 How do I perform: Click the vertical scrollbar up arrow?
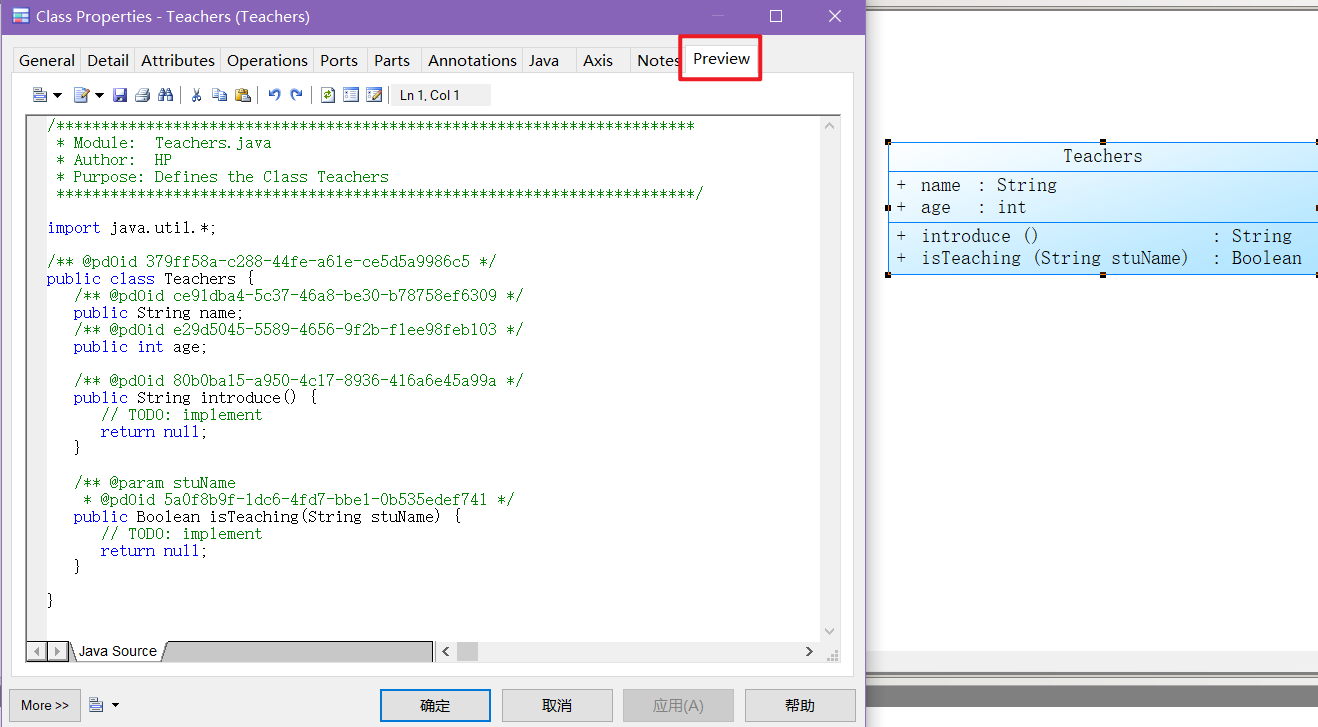click(x=829, y=125)
